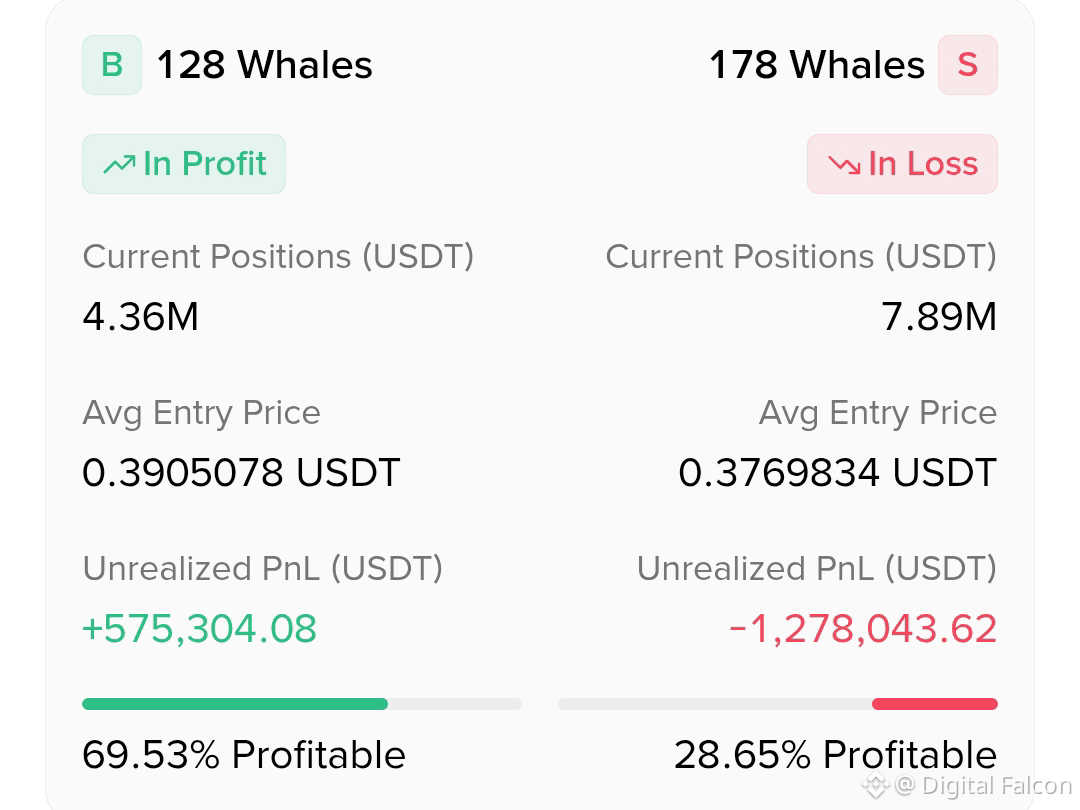Open the 178 Whales heading
This screenshot has width=1080, height=810.
pos(817,65)
